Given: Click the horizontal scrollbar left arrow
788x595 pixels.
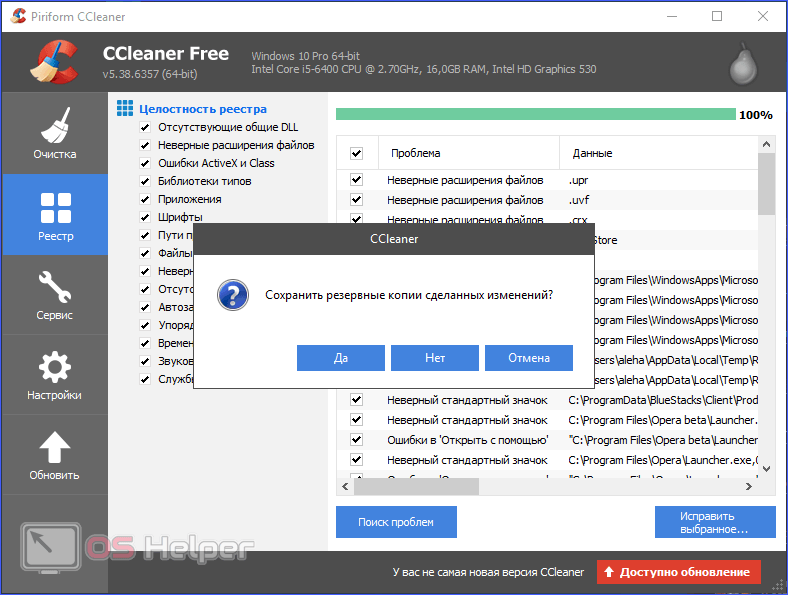Looking at the screenshot, I should [x=345, y=486].
